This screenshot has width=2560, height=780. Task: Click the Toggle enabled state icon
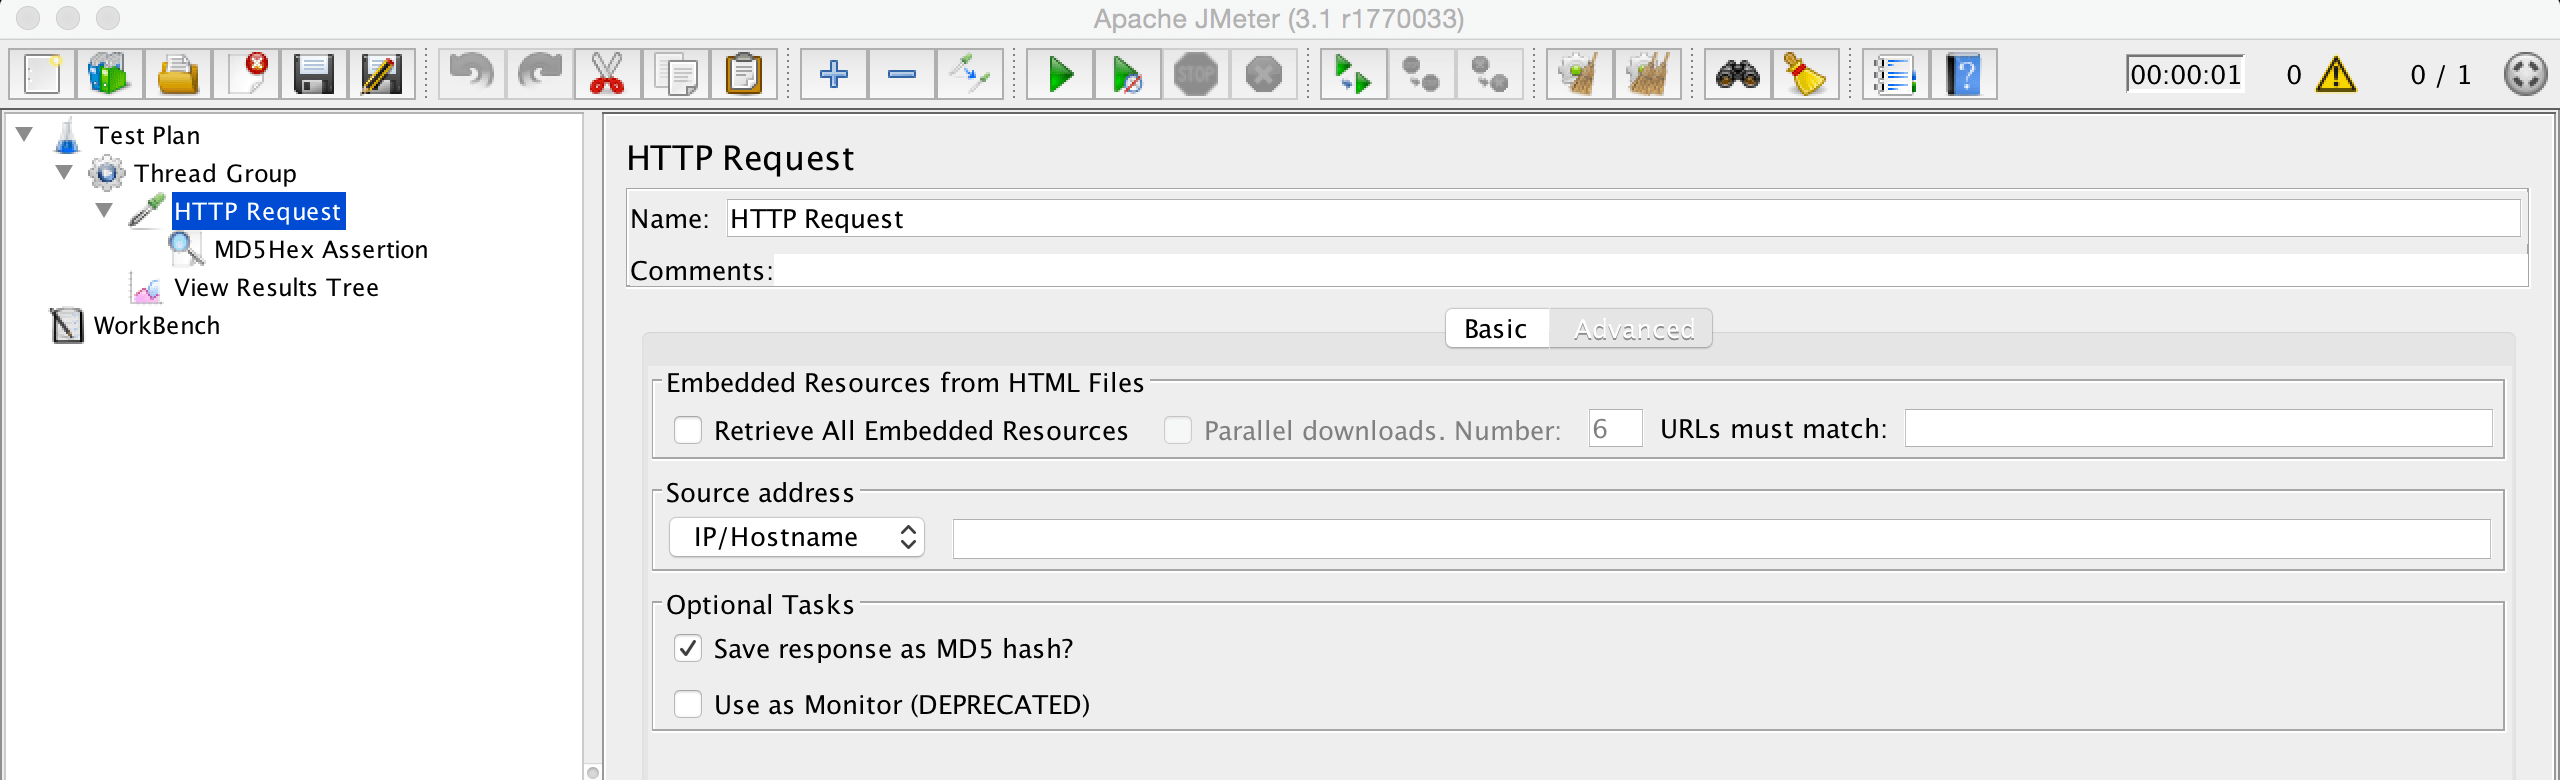970,75
